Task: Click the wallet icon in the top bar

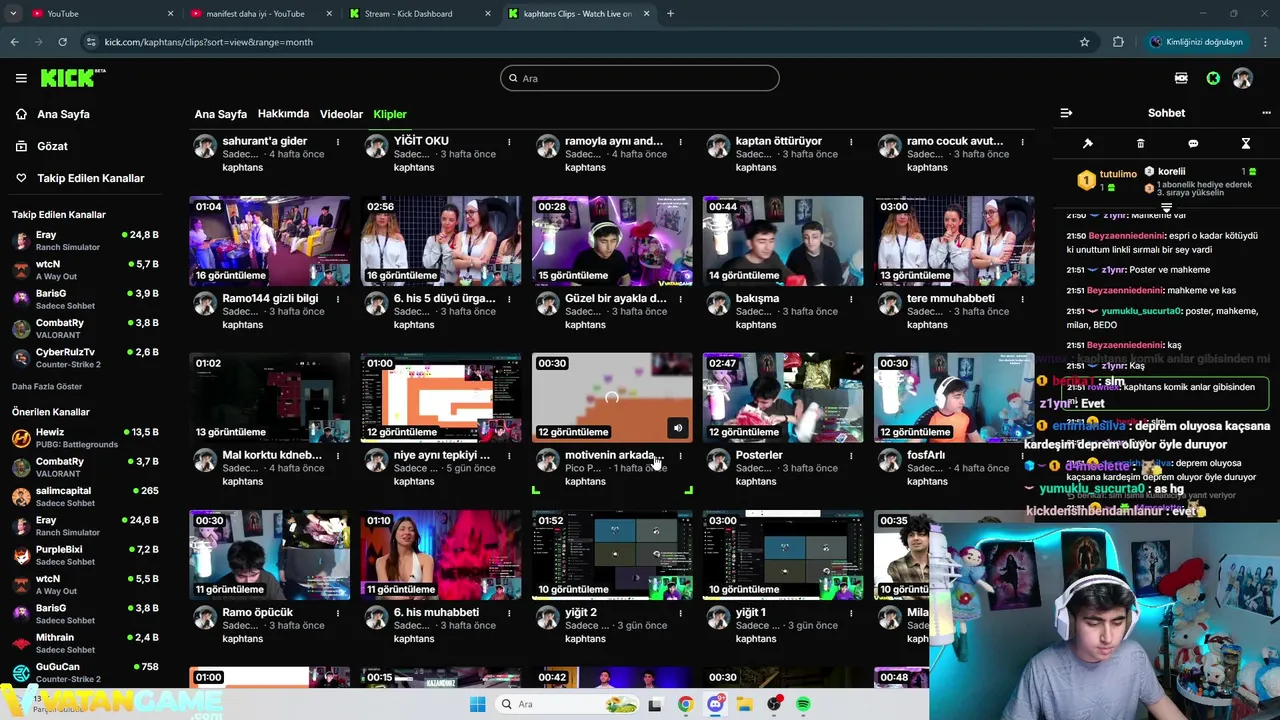Action: click(1181, 78)
